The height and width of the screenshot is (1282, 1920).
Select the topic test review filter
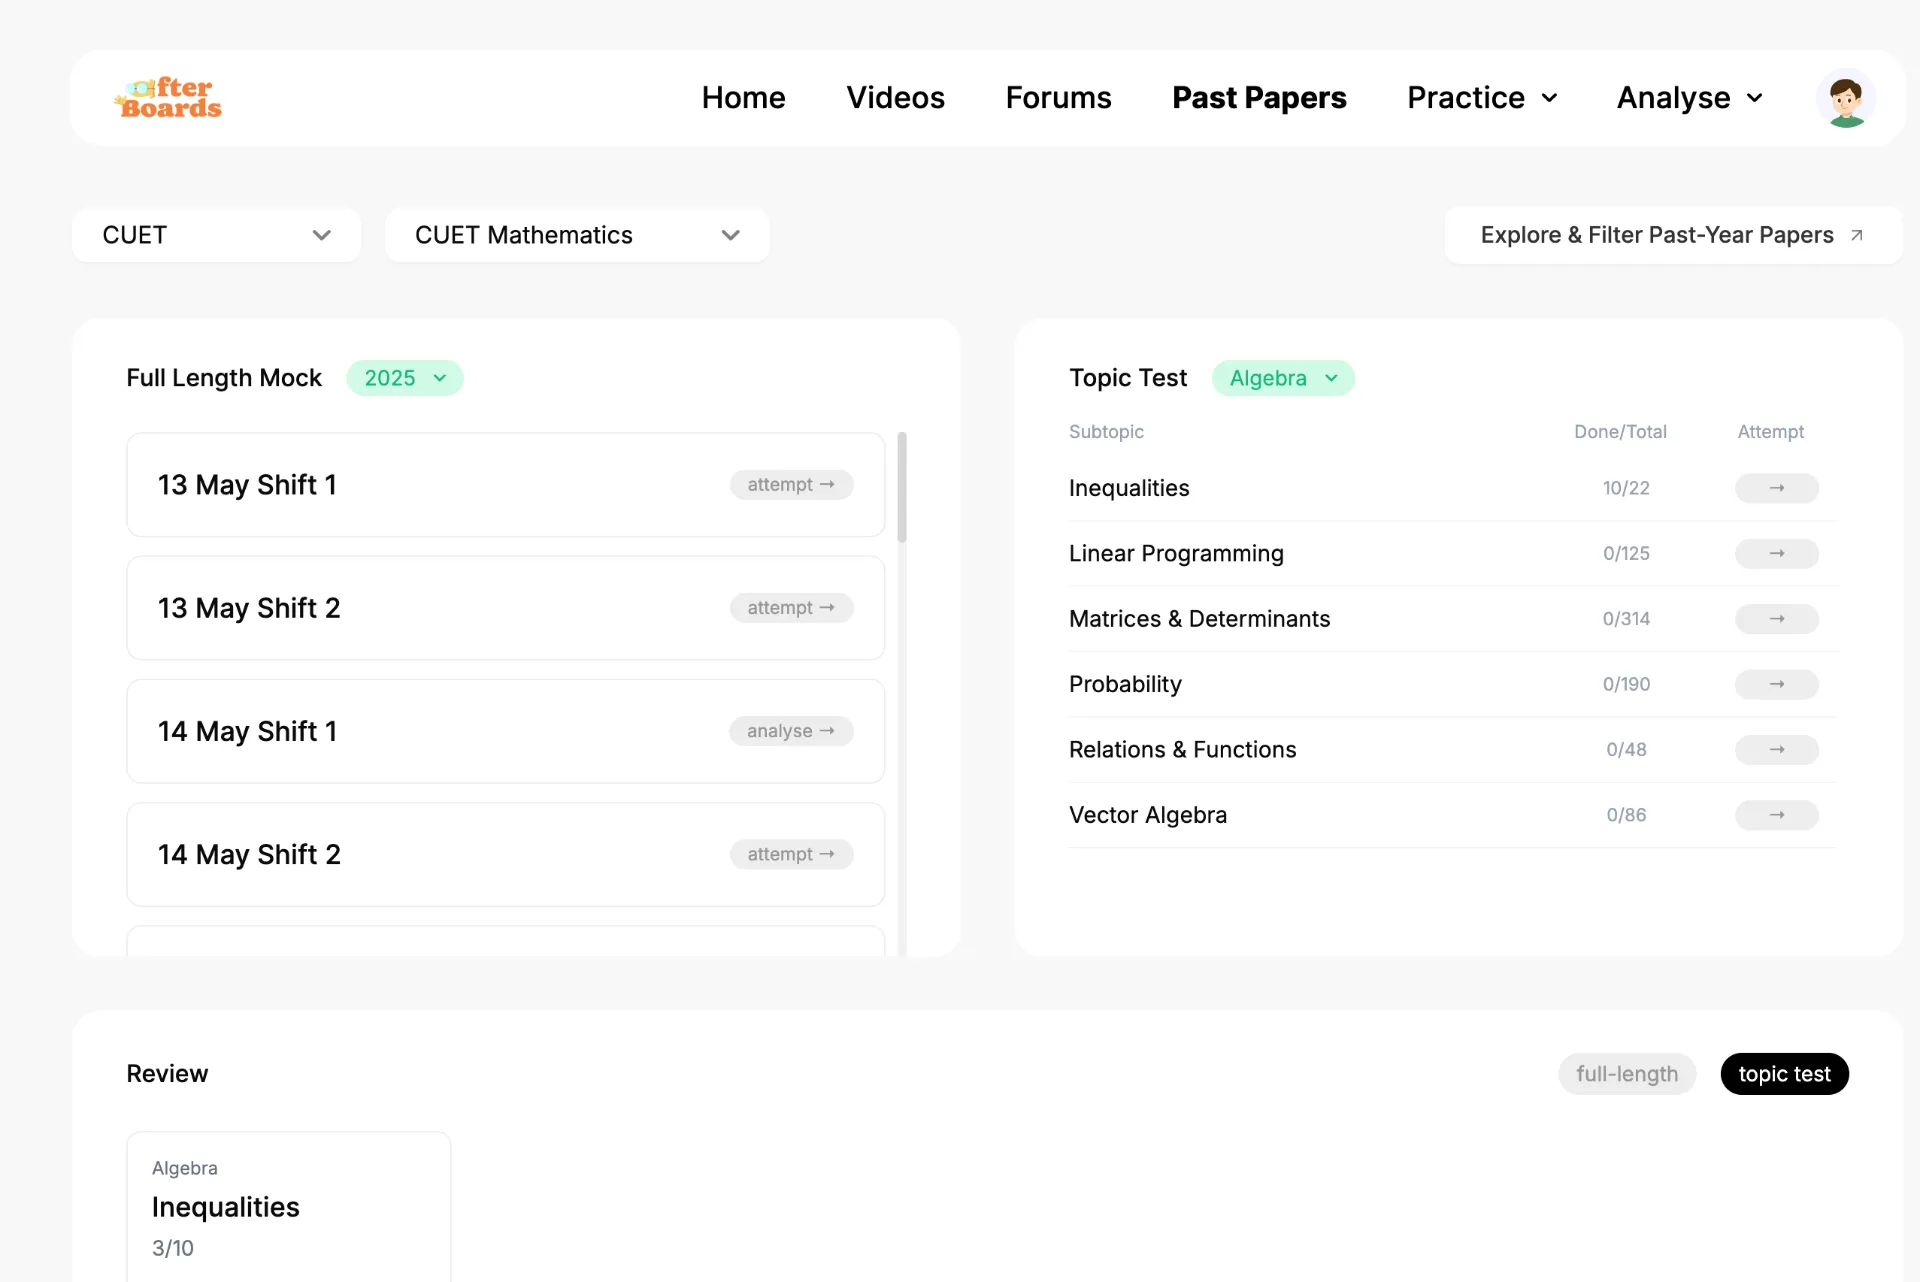pos(1784,1074)
